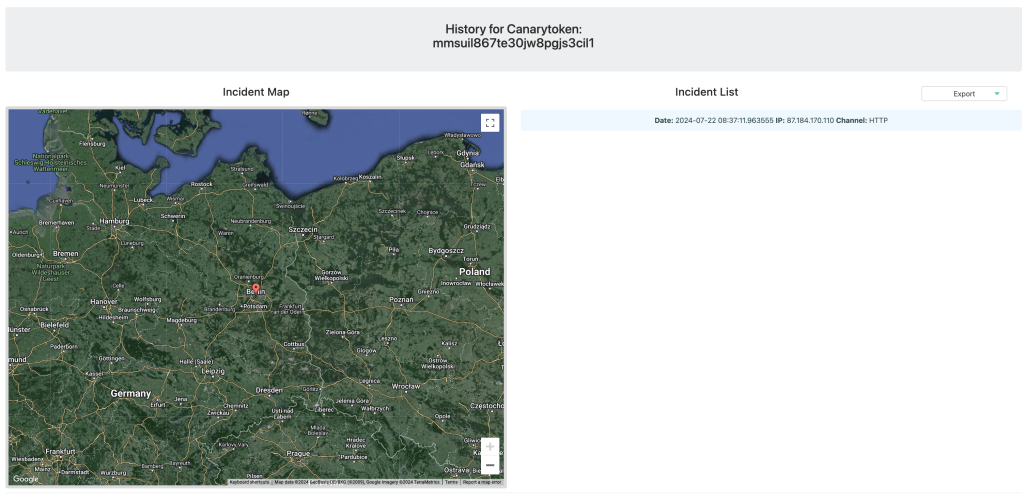The height and width of the screenshot is (502, 1024).
Task: Click the Incident List heading
Action: [x=706, y=92]
